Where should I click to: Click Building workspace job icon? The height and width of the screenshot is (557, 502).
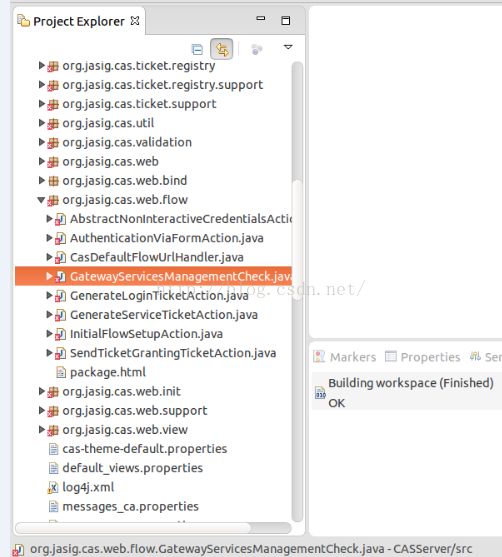click(x=320, y=393)
